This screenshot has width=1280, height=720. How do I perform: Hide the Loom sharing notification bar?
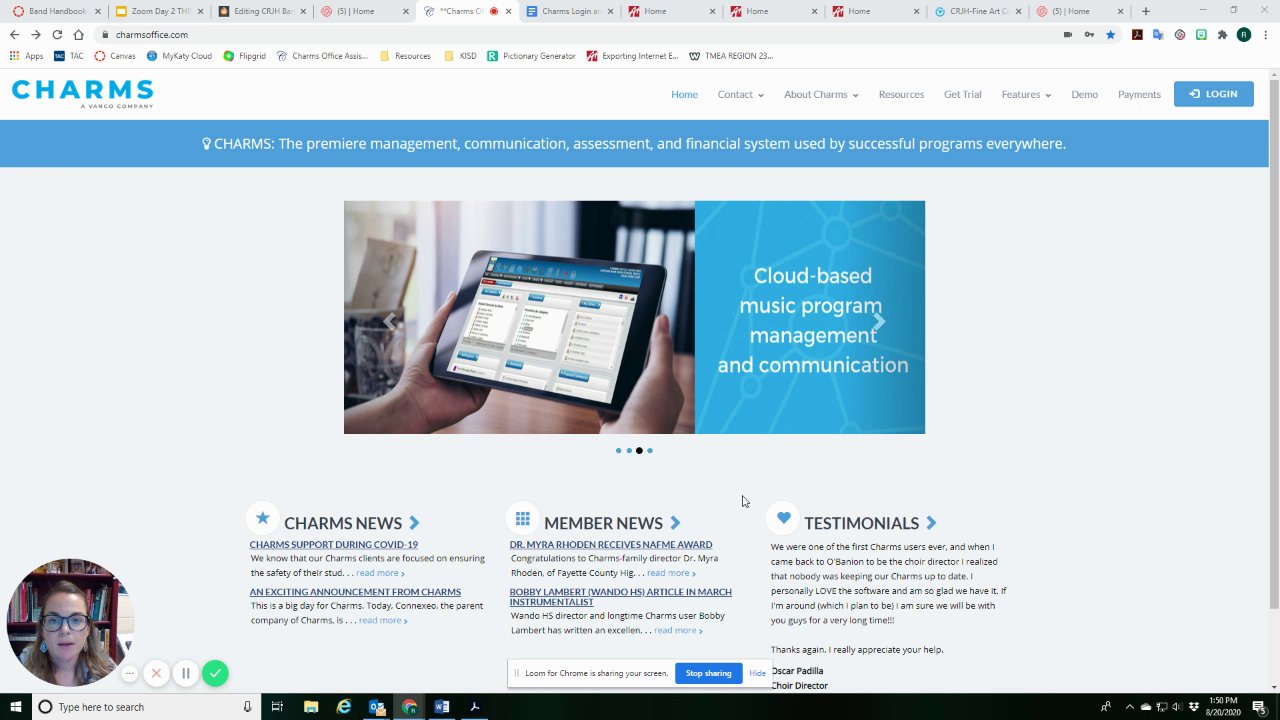coord(757,673)
